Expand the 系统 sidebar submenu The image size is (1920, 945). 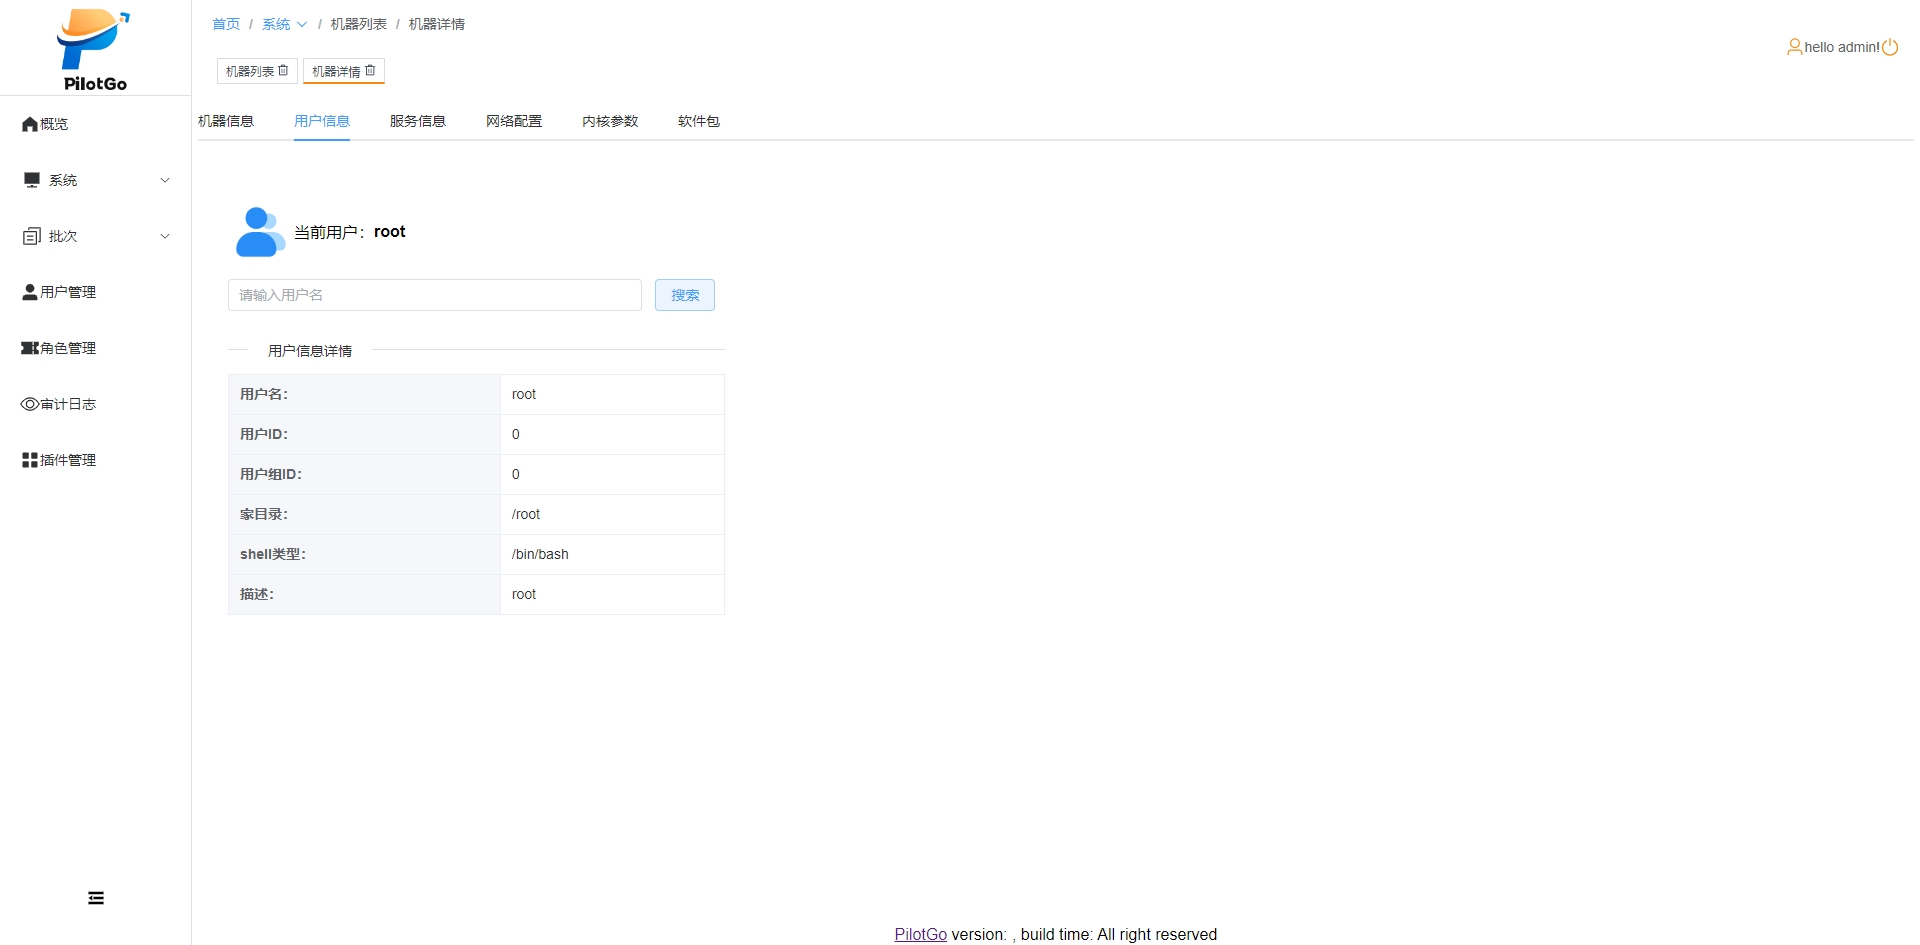pyautogui.click(x=95, y=180)
